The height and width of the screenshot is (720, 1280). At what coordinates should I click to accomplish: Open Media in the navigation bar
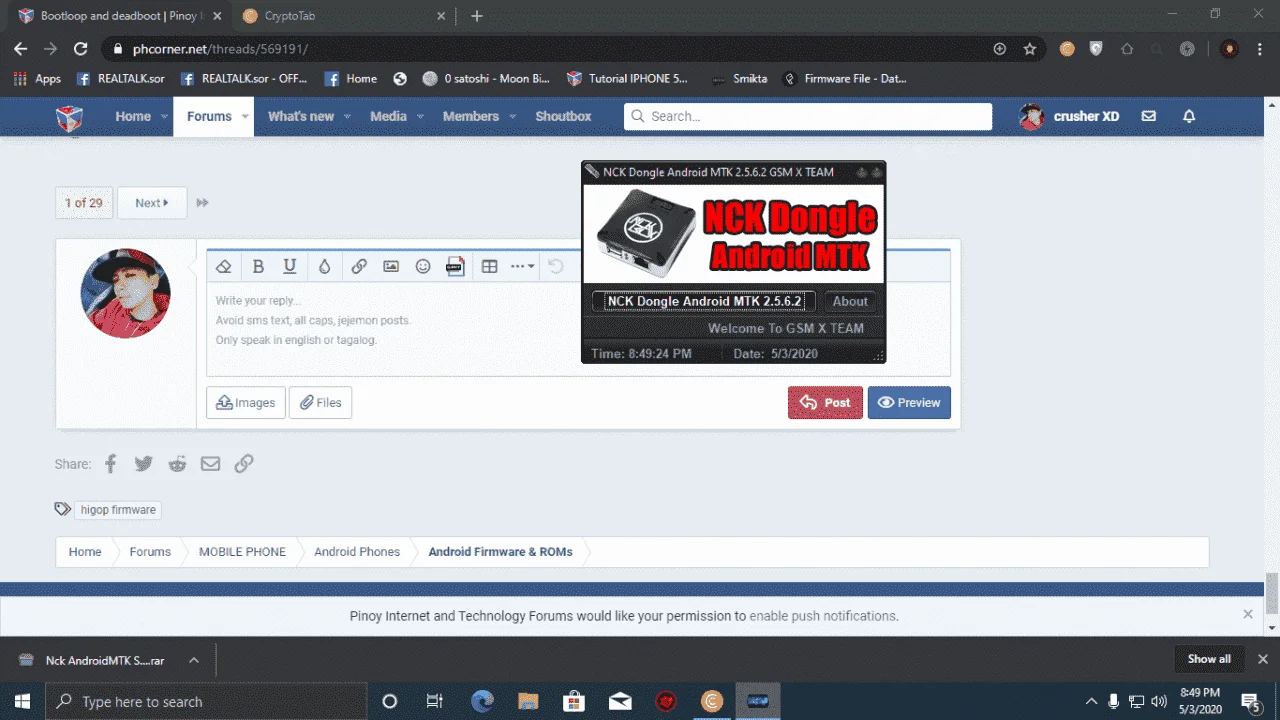point(388,116)
